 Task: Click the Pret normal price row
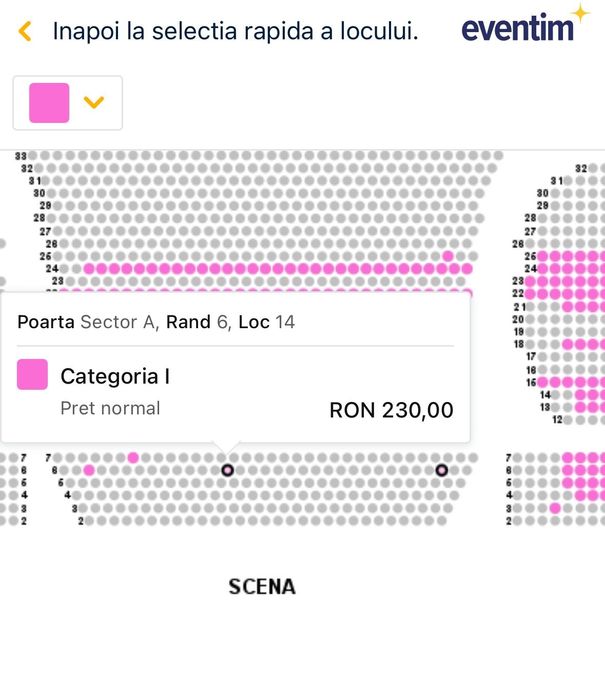point(110,408)
